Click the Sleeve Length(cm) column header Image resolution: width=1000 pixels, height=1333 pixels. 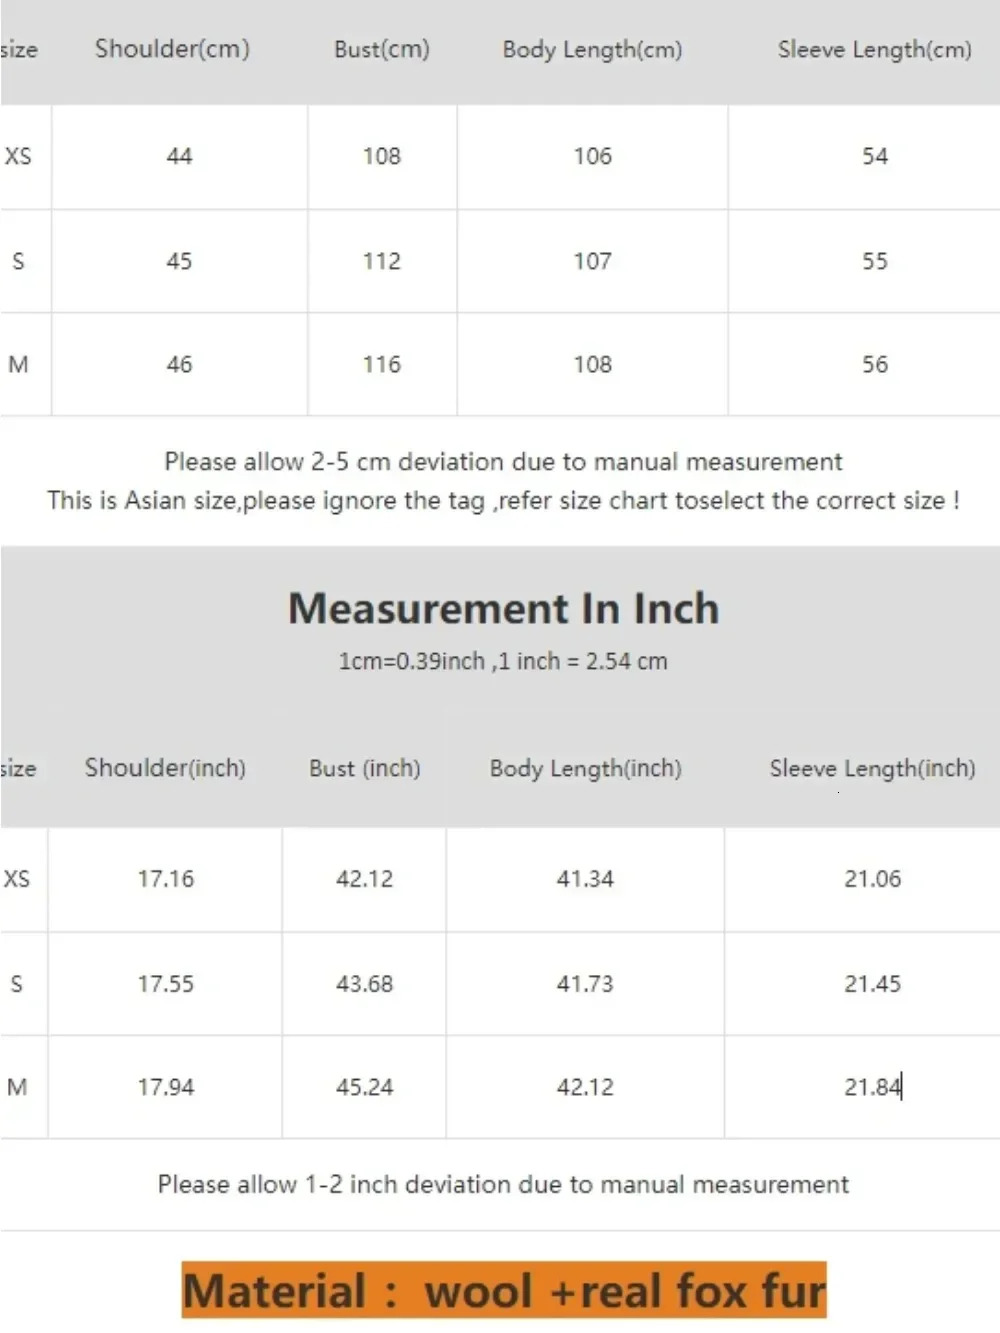tap(874, 49)
